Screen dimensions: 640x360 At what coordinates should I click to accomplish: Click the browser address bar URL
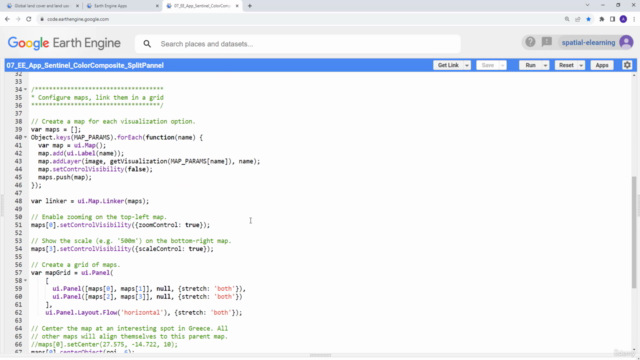tap(78, 19)
